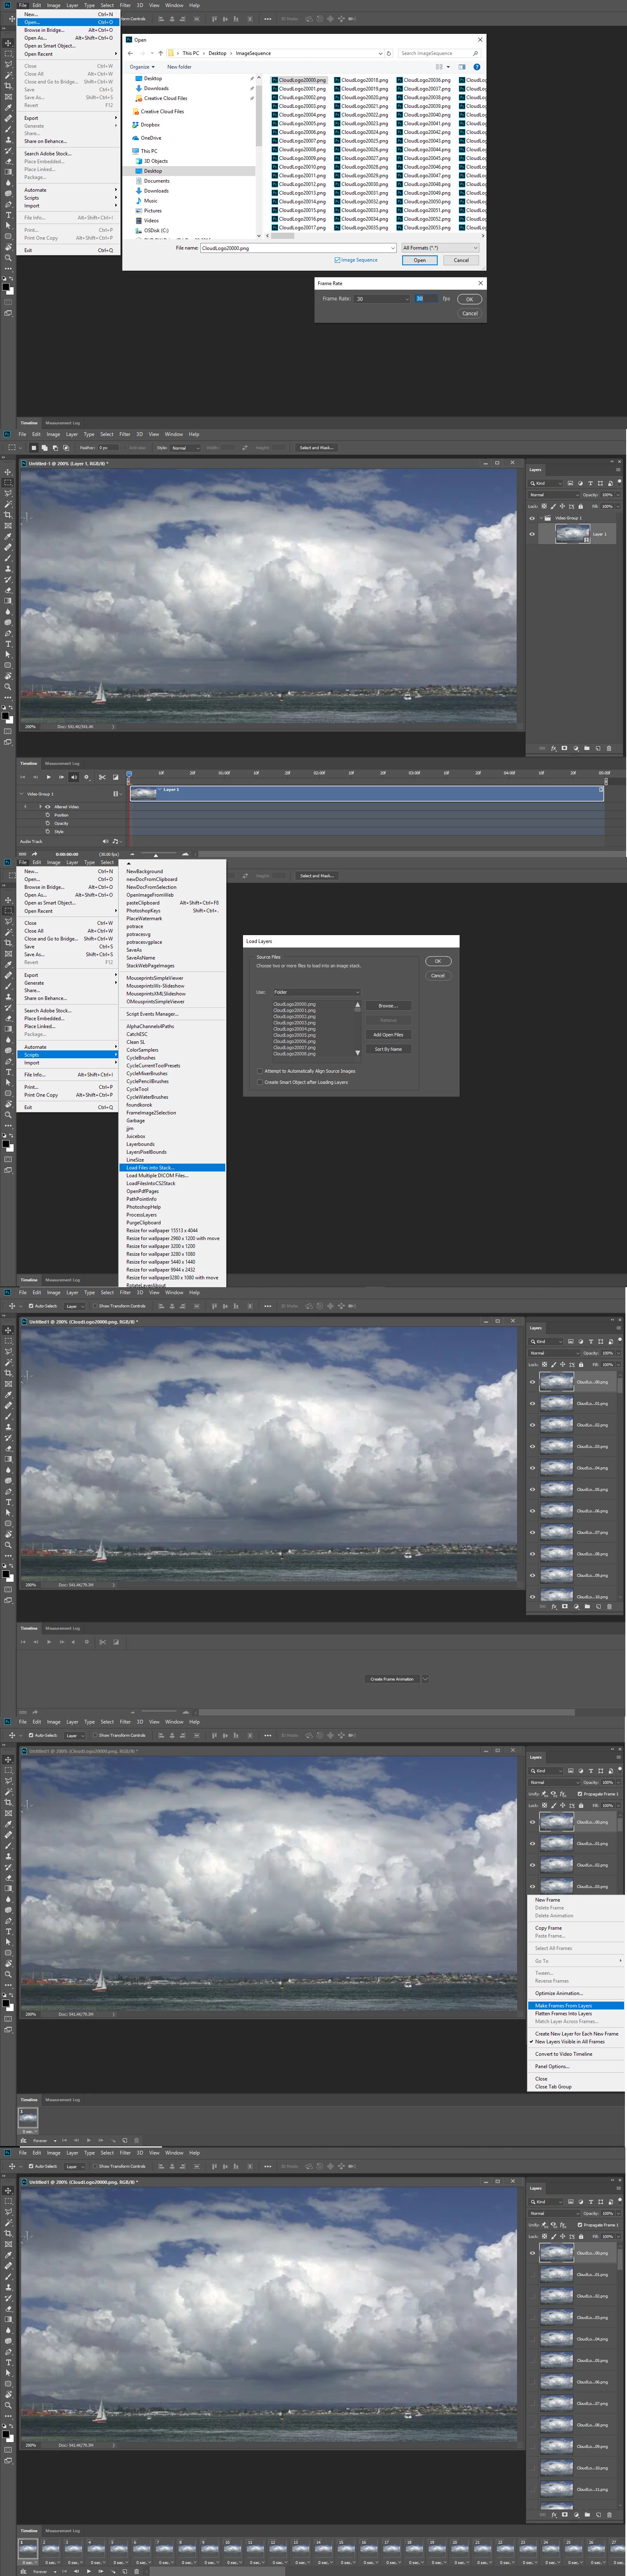Click OK in the Frame Rate dialog
The image size is (627, 2576).
point(469,299)
